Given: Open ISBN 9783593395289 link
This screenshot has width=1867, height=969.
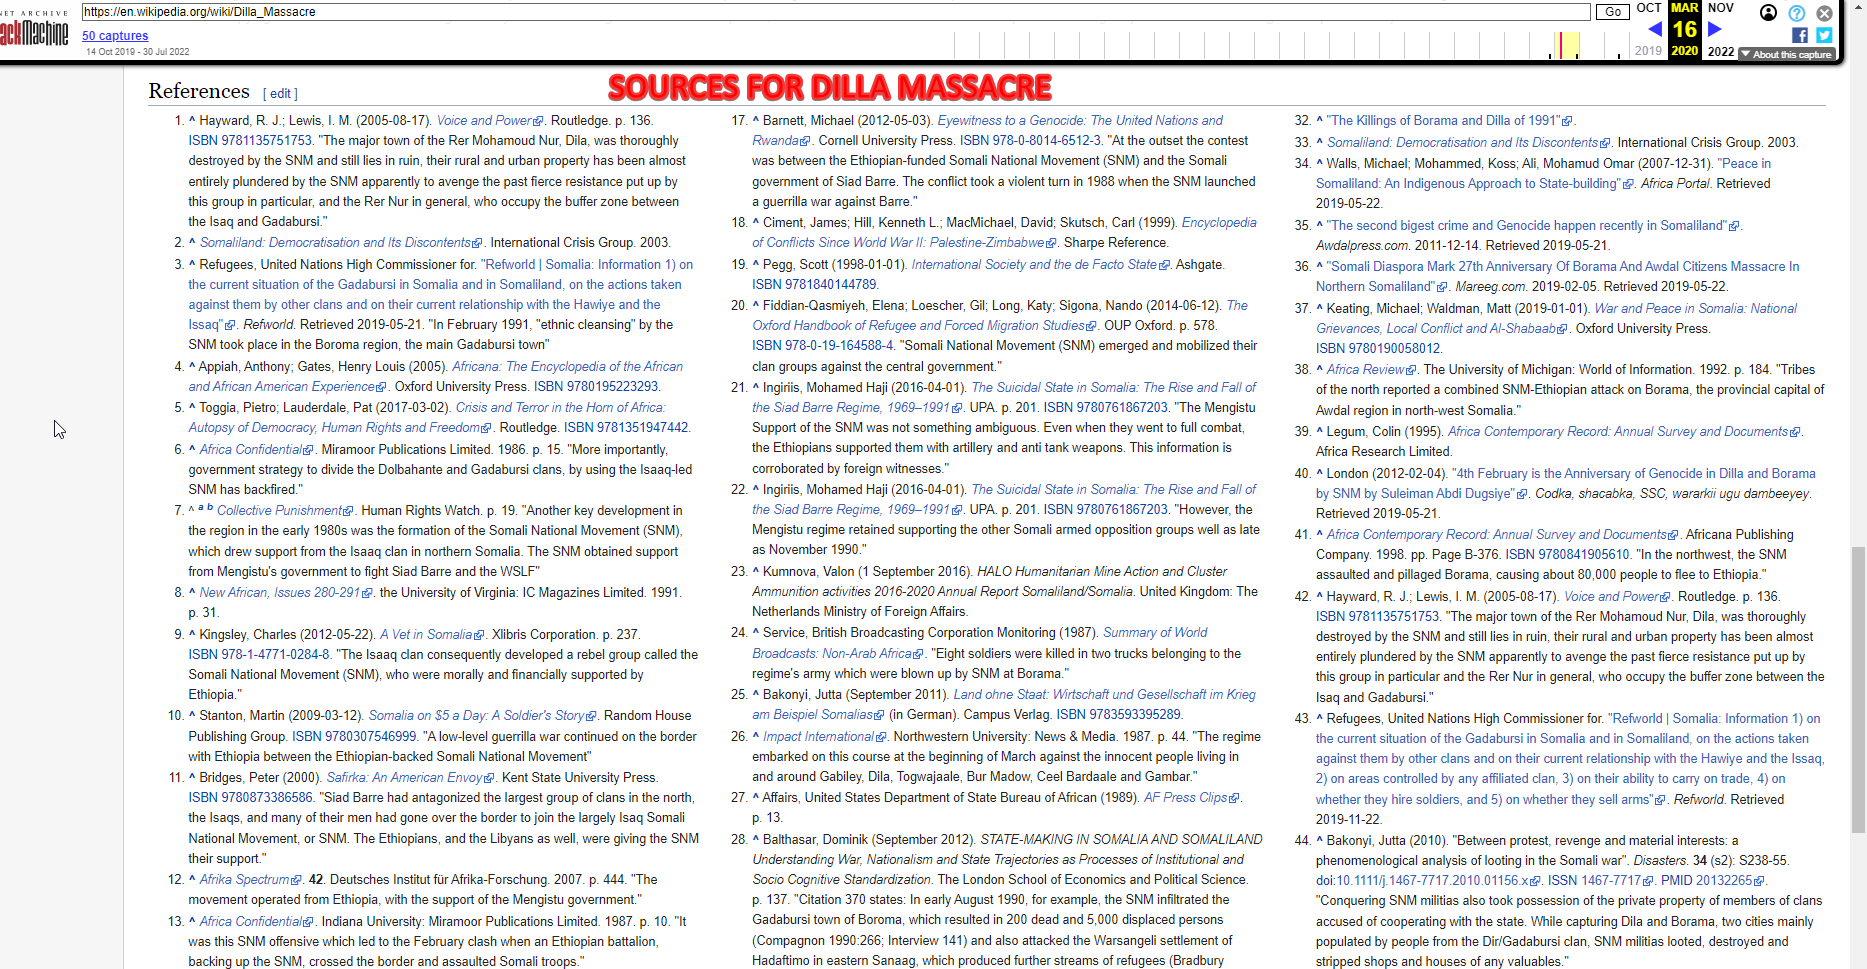Looking at the screenshot, I should [1119, 715].
